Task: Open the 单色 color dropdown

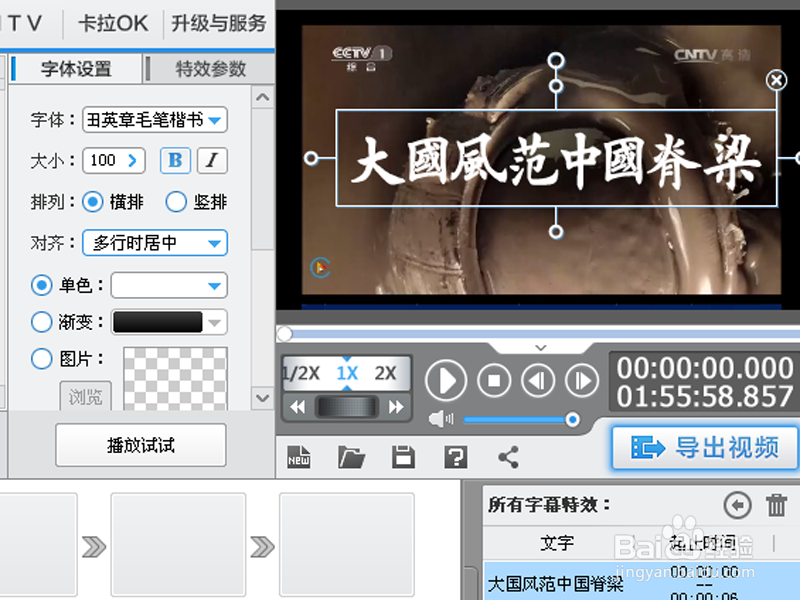Action: pos(169,285)
